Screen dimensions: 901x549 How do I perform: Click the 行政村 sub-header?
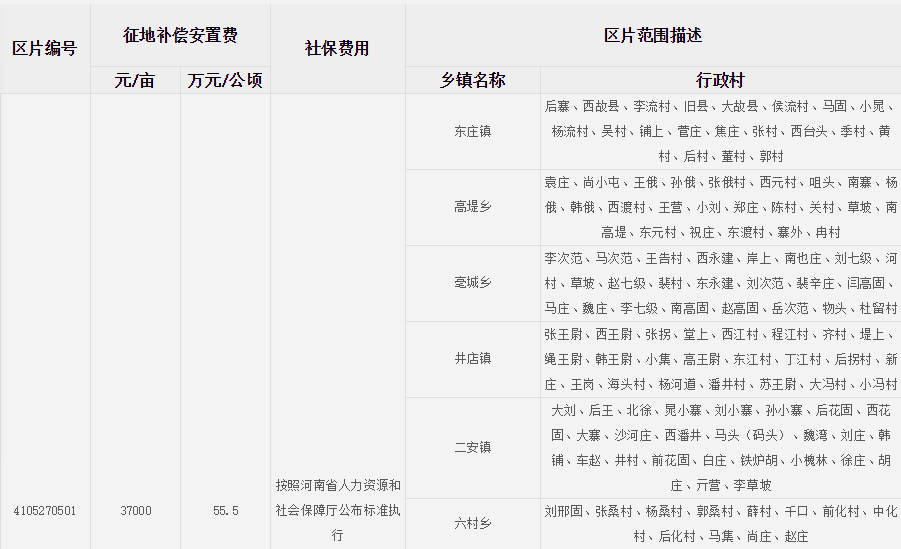[721, 80]
